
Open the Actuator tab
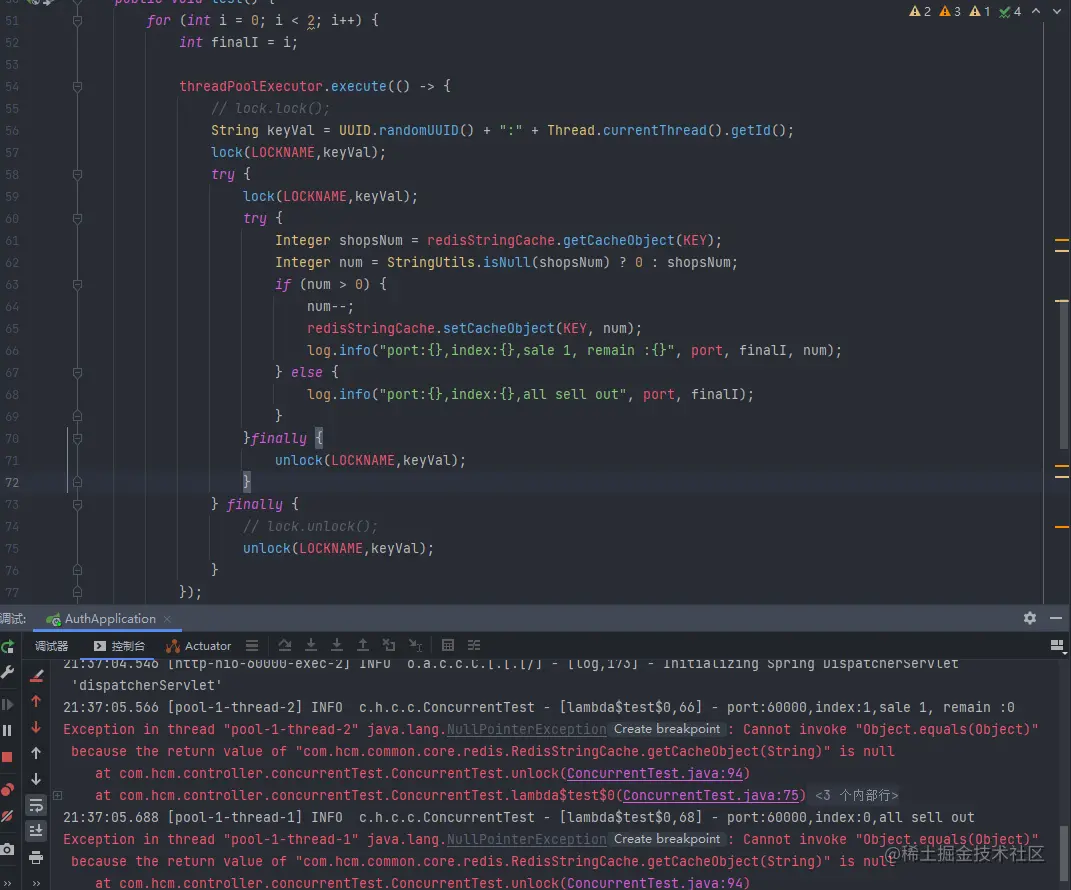tap(199, 646)
